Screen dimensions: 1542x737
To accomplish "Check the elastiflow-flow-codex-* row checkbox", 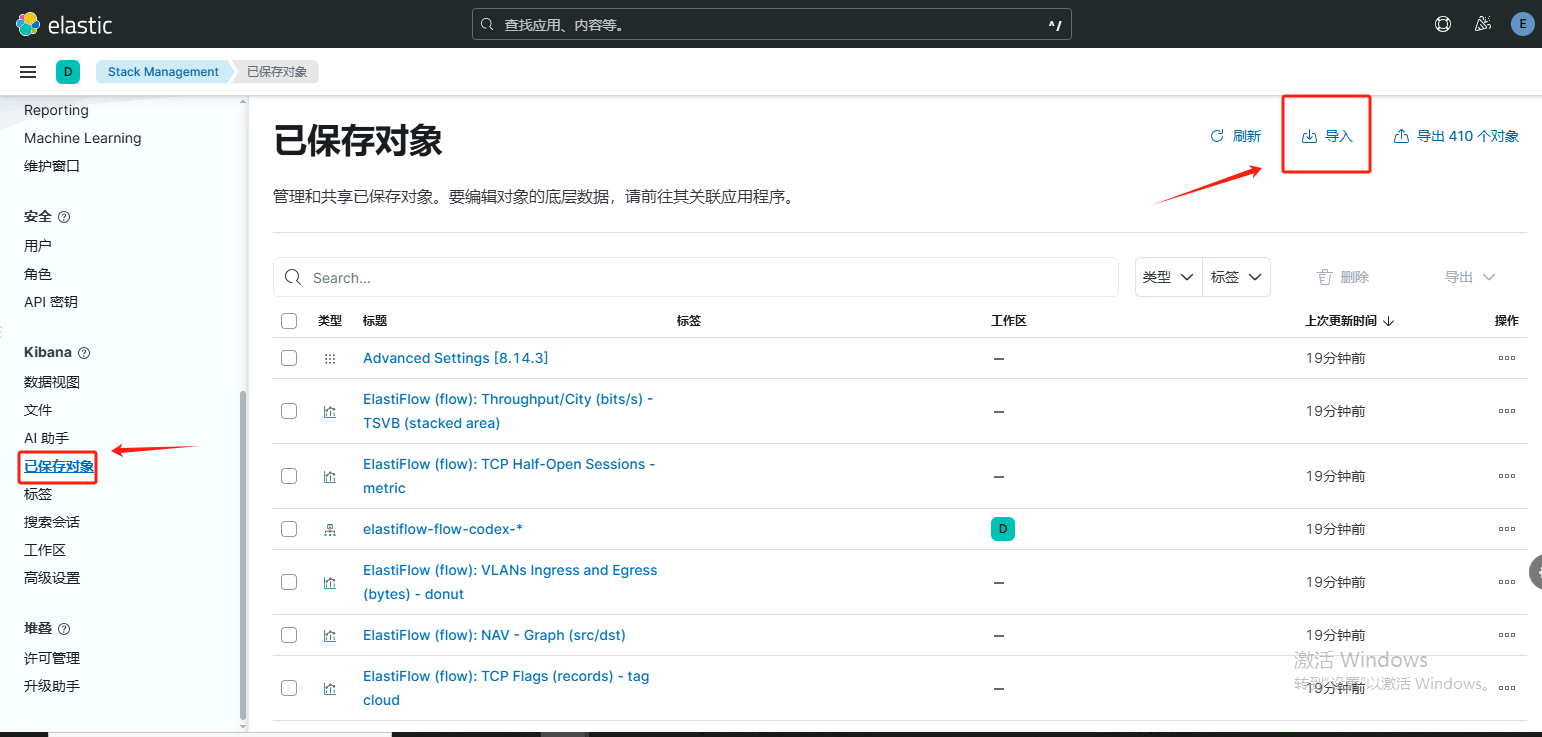I will (289, 529).
